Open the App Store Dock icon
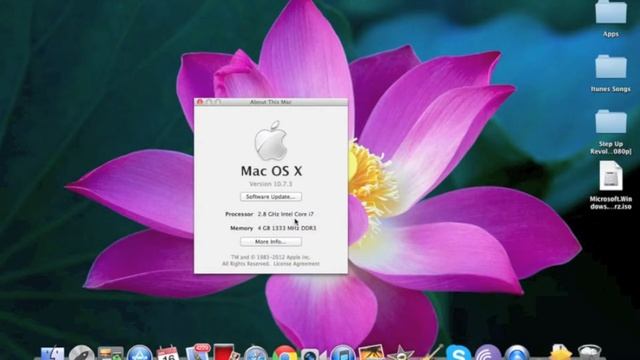The image size is (640, 360). tap(140, 353)
